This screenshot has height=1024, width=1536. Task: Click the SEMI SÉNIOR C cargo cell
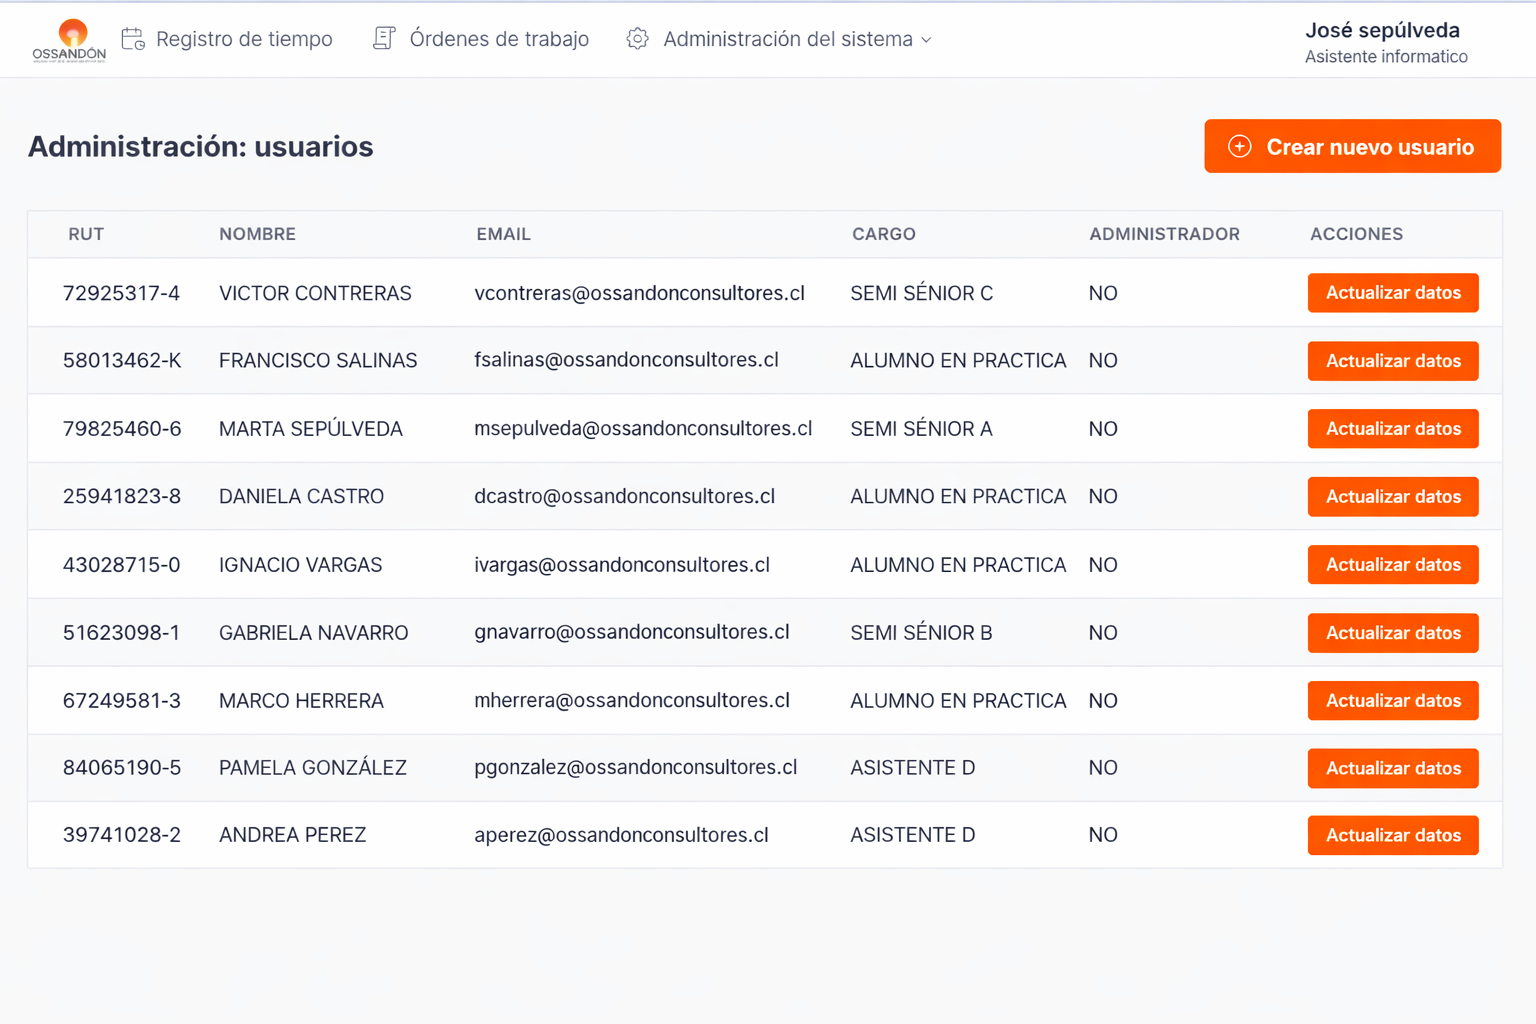coord(921,293)
